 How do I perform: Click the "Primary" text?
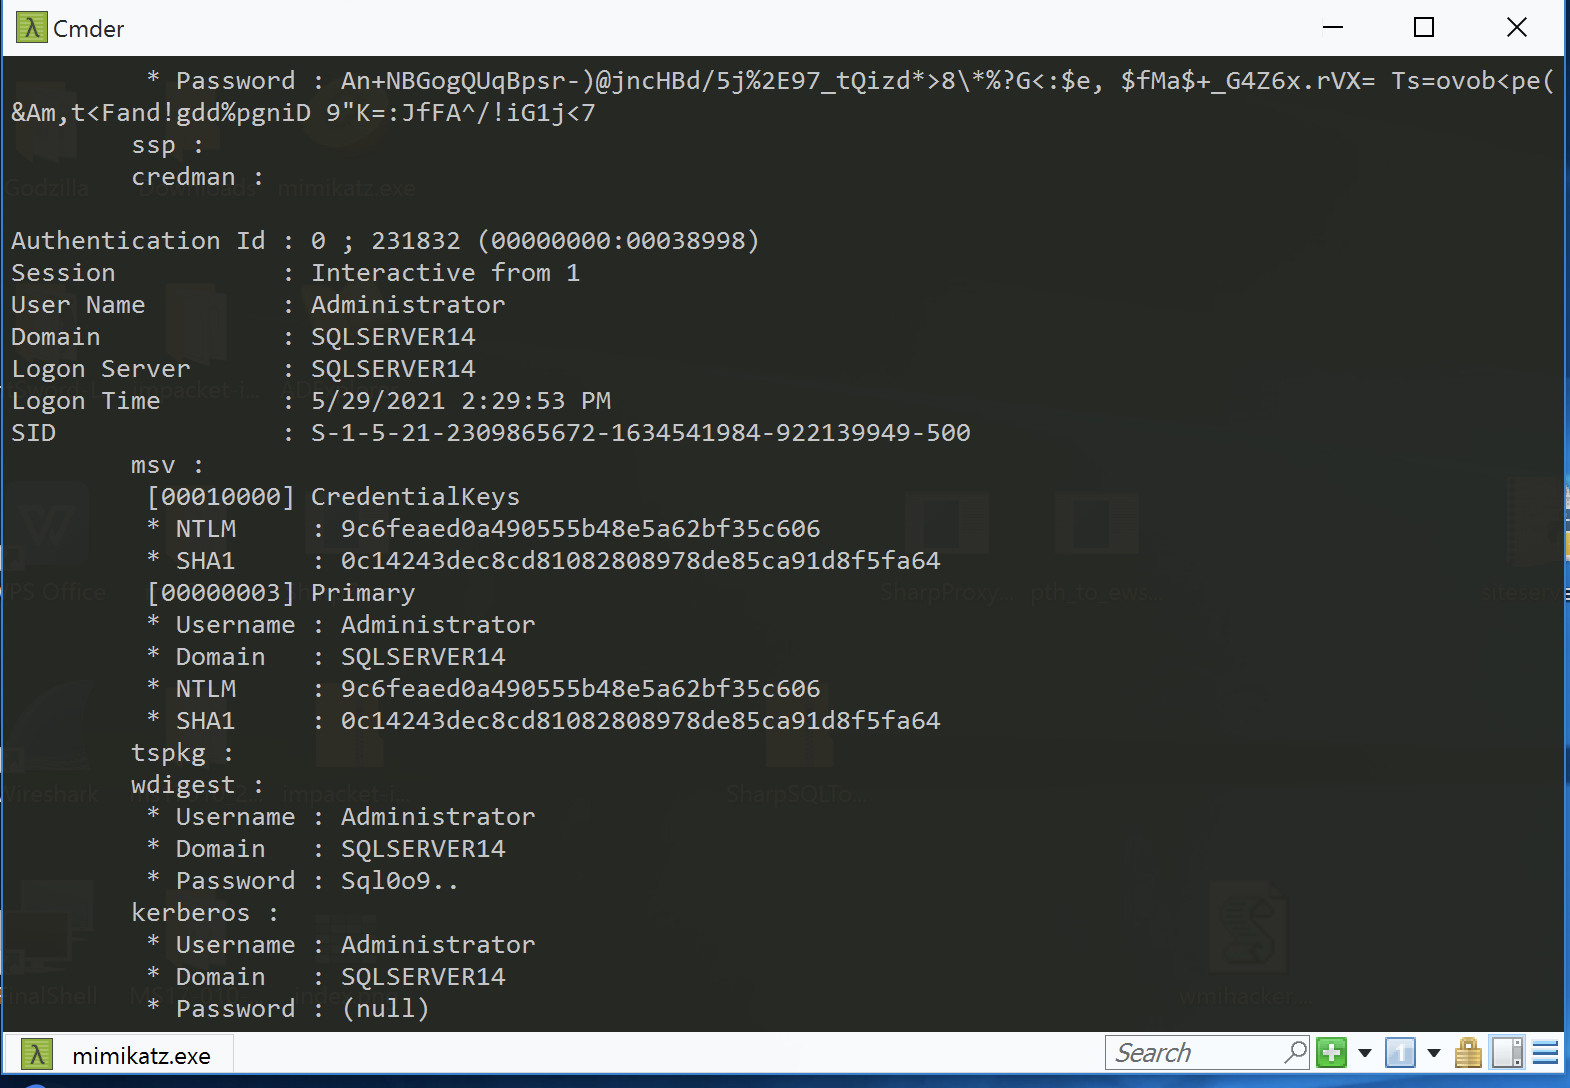[x=363, y=593]
